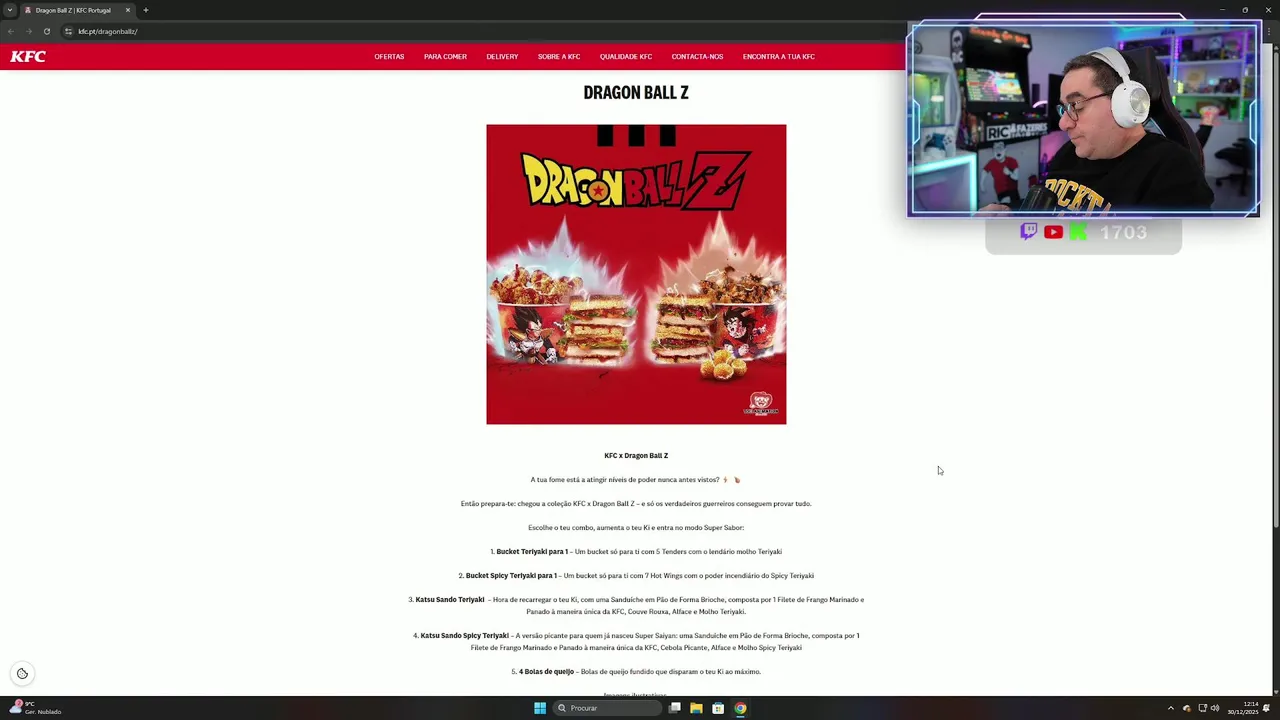Click the Chrome icon in the taskbar
Image resolution: width=1280 pixels, height=720 pixels.
pyautogui.click(x=740, y=708)
